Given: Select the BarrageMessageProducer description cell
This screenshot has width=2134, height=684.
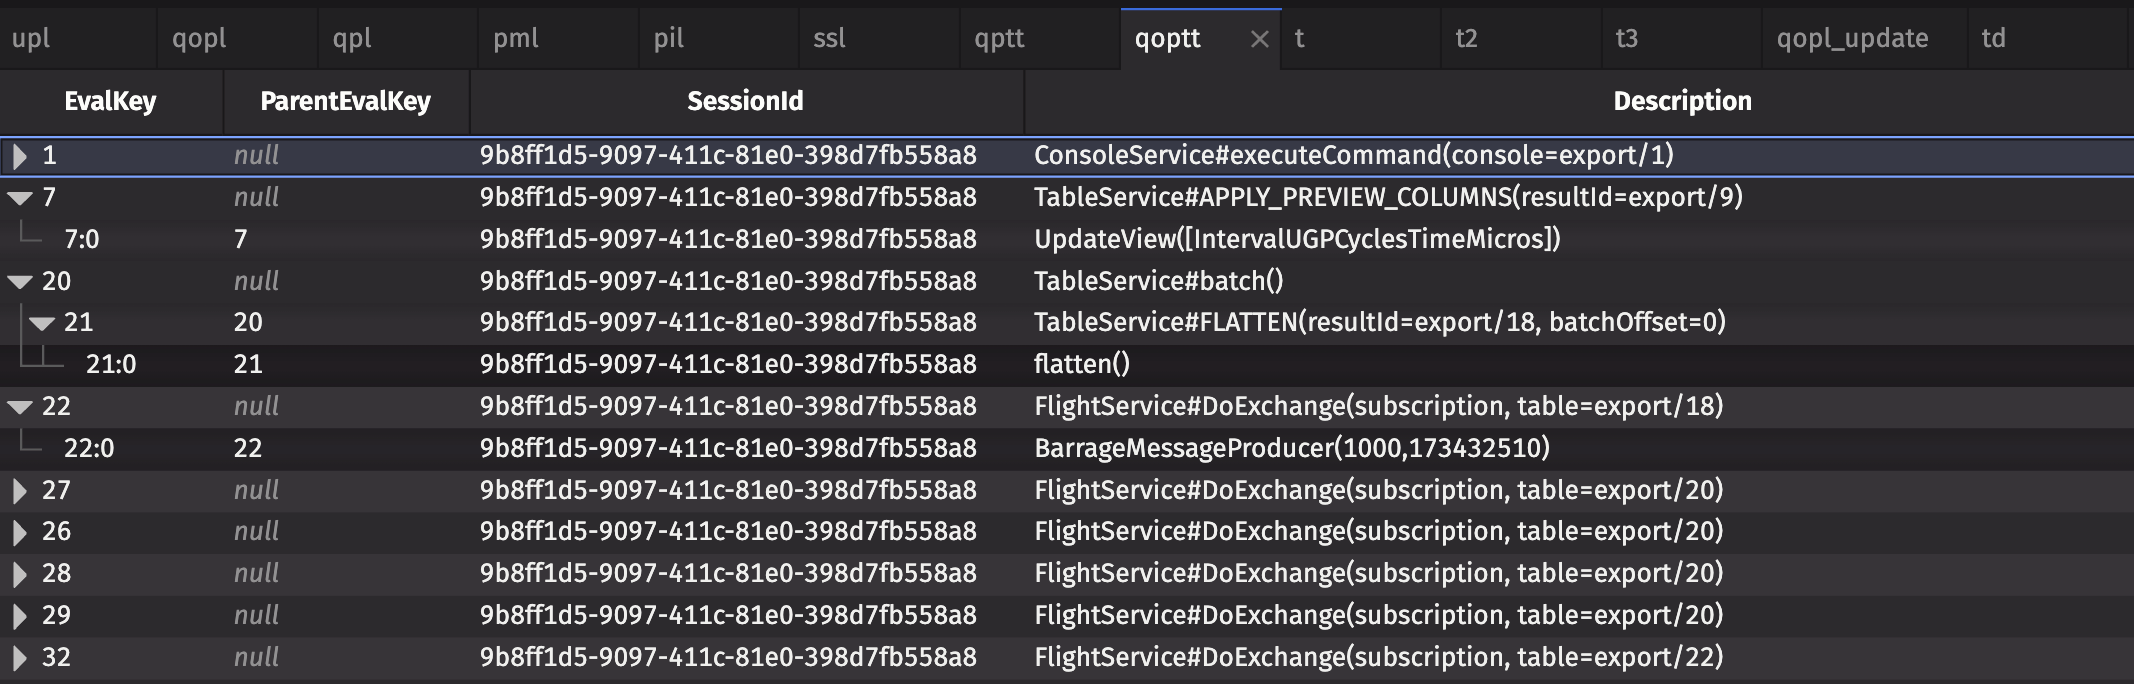Looking at the screenshot, I should pos(1291,449).
